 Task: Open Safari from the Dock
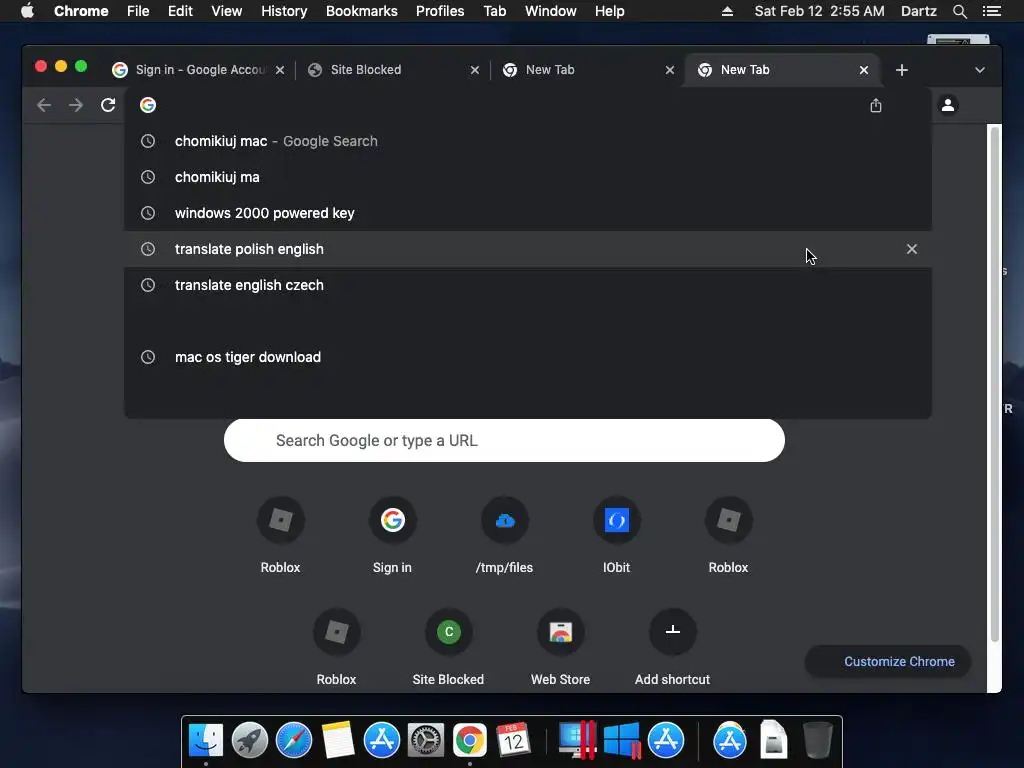click(x=294, y=741)
